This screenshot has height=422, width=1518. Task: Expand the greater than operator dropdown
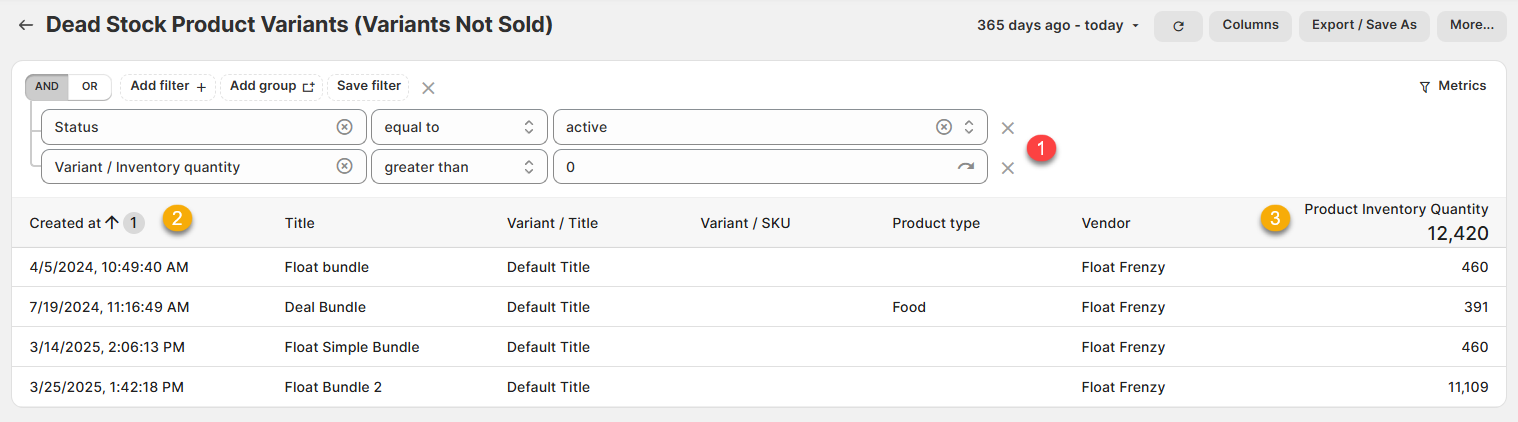459,167
